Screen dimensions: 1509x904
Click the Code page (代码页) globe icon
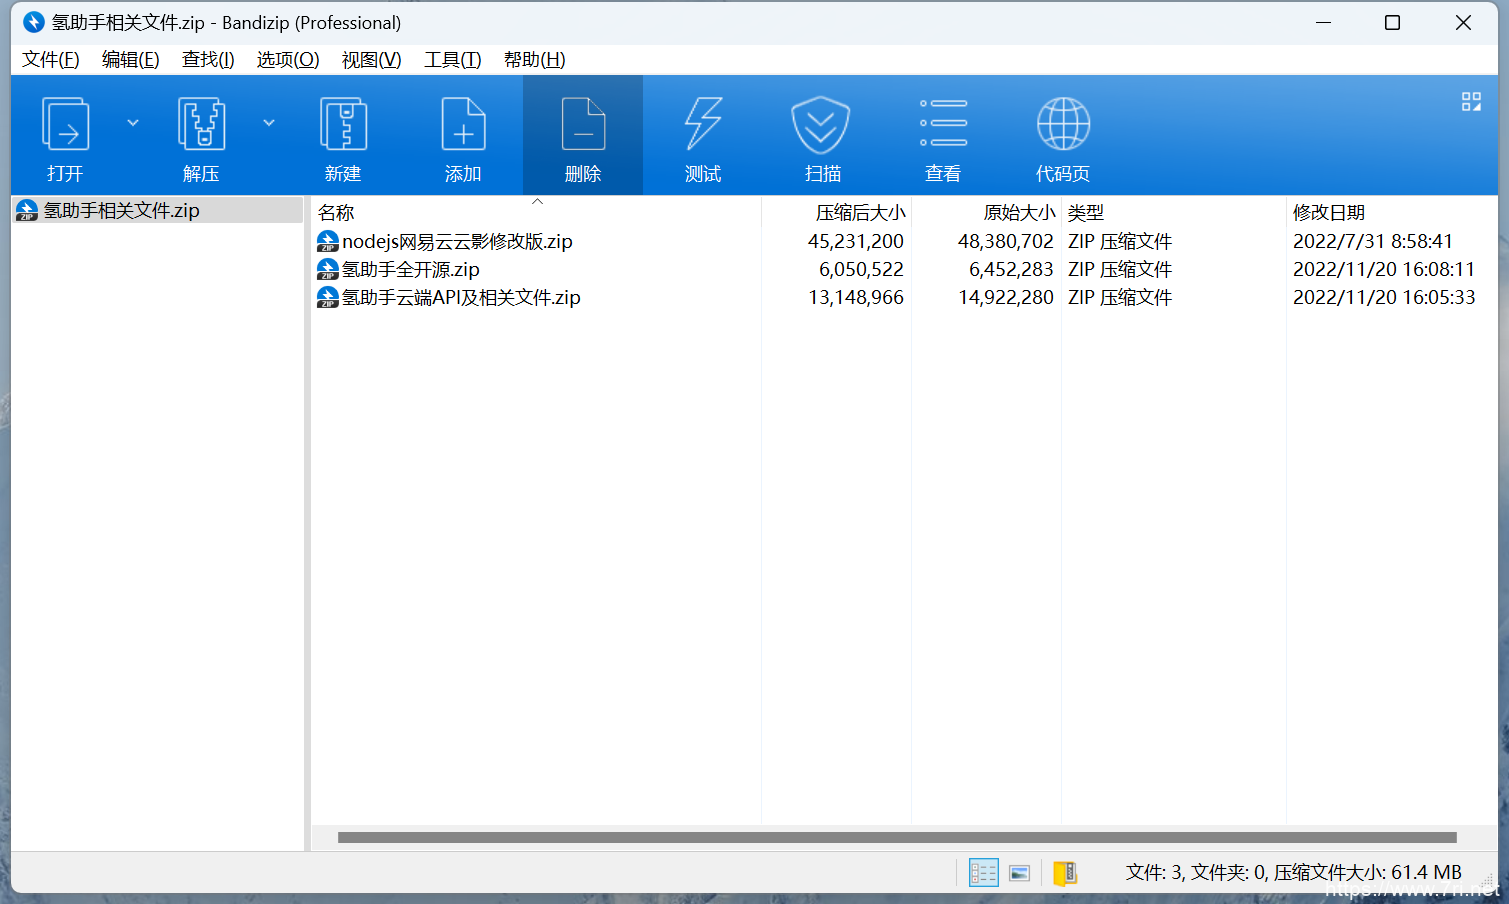(x=1063, y=124)
